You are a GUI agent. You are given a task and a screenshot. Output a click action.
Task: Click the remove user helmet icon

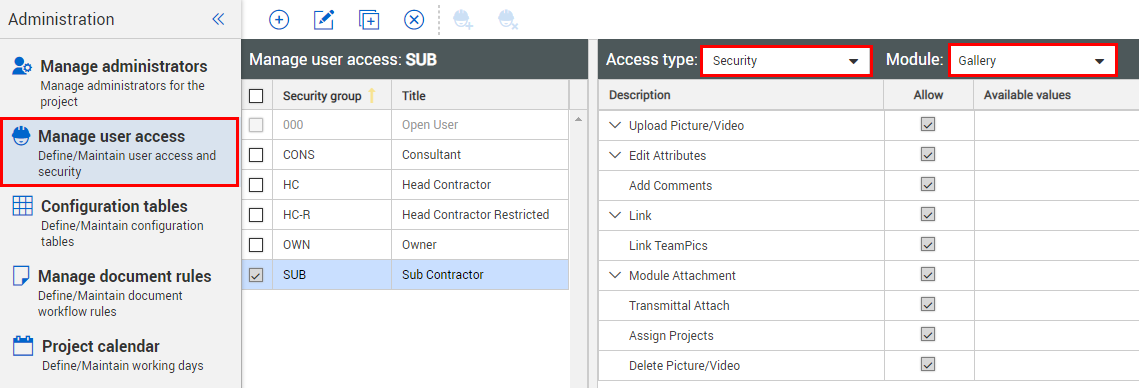[508, 20]
